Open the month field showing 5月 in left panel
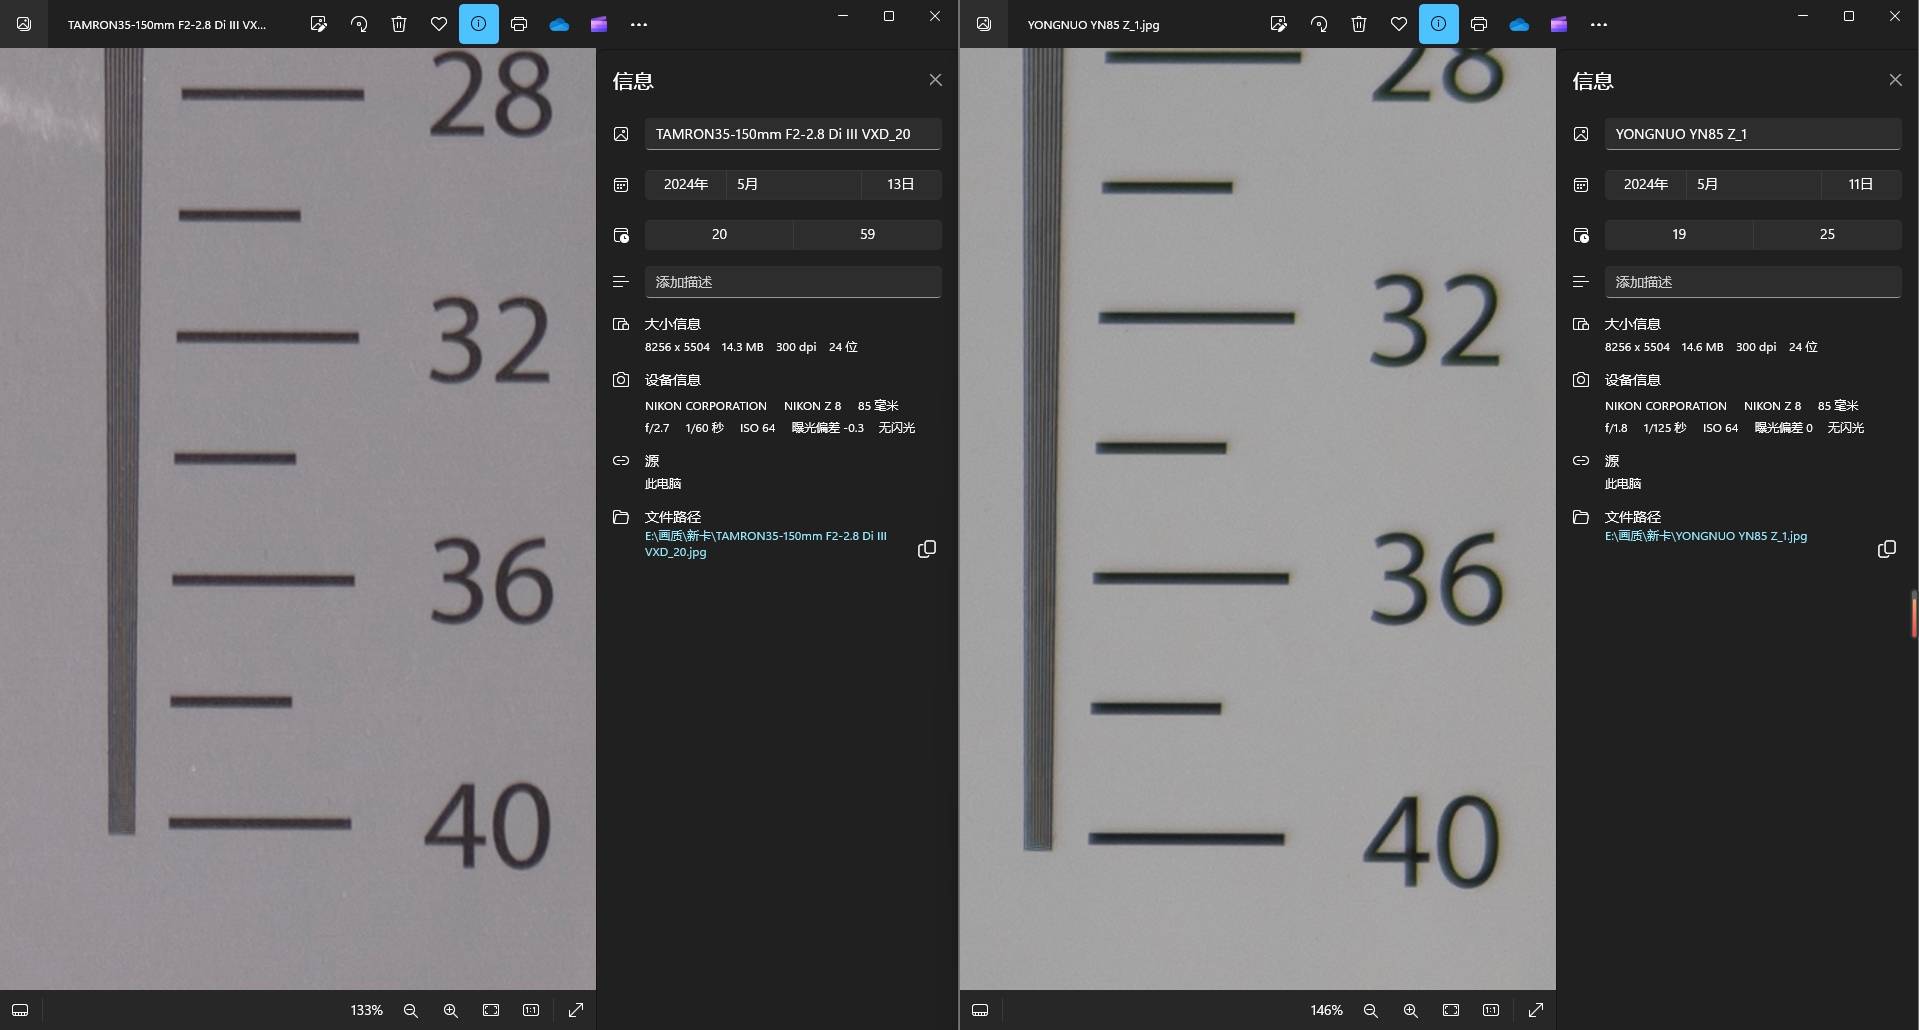 tap(792, 184)
